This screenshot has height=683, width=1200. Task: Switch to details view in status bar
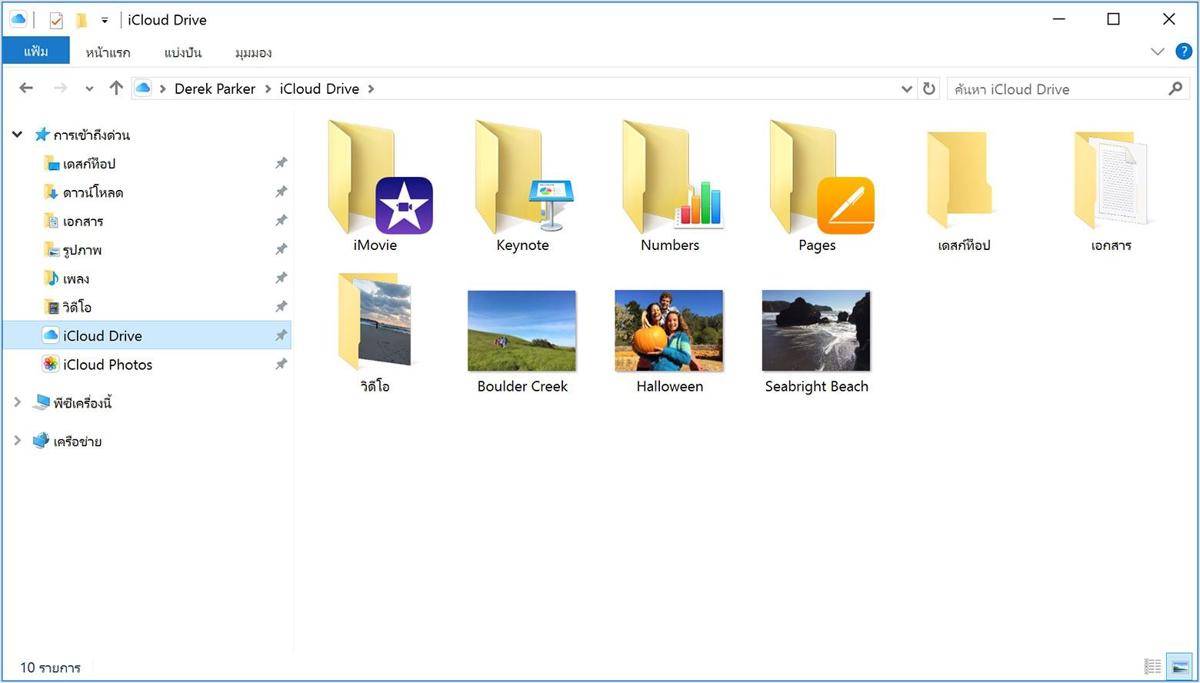tap(1153, 667)
